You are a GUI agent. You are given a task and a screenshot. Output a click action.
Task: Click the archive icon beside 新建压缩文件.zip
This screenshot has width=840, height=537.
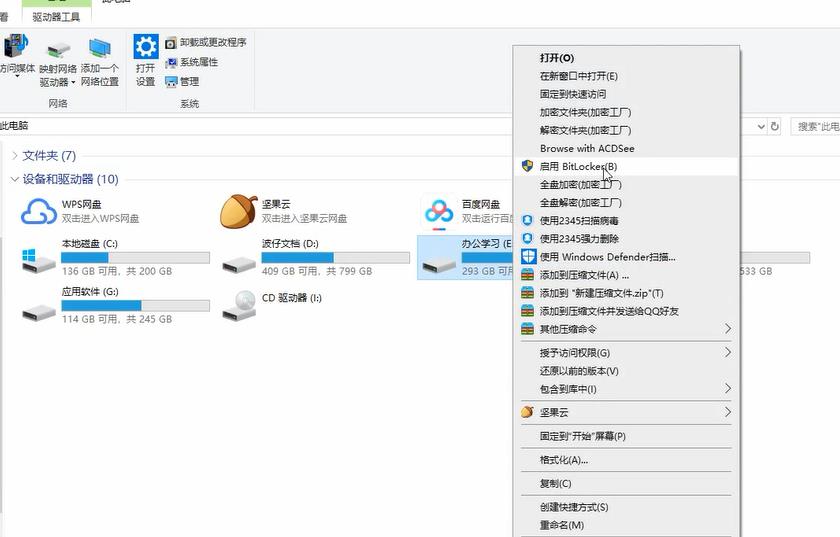[x=528, y=293]
